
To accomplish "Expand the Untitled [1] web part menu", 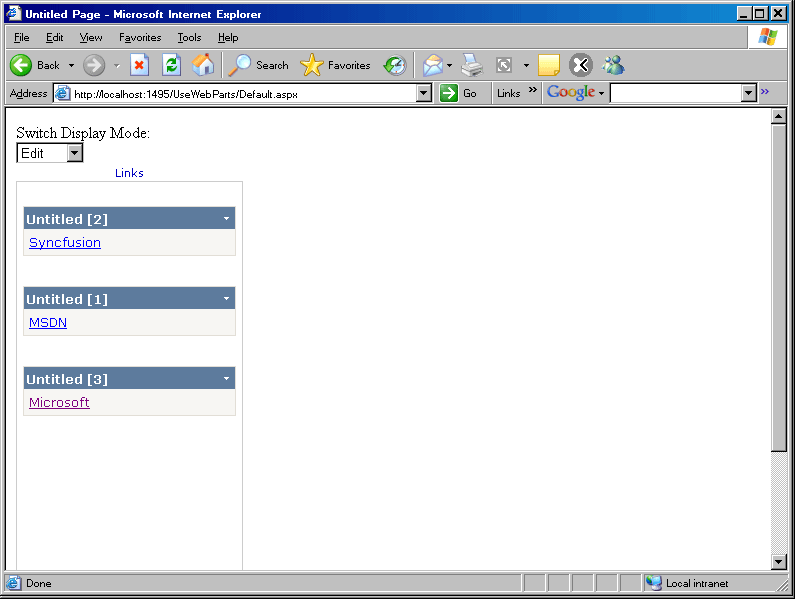I will pos(227,298).
